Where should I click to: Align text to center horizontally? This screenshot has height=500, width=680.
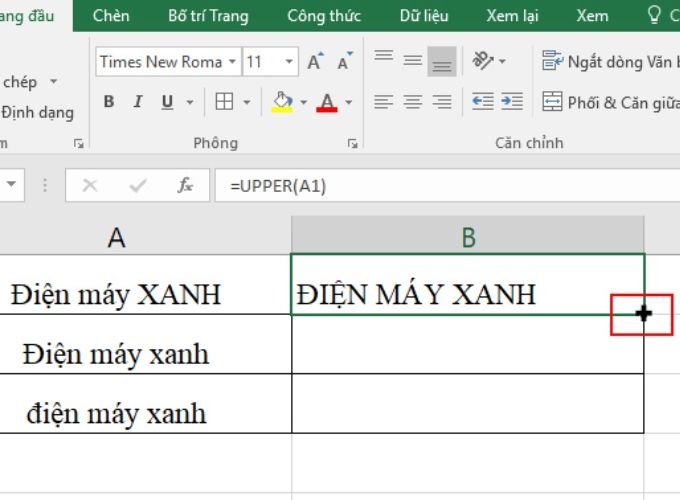412,102
